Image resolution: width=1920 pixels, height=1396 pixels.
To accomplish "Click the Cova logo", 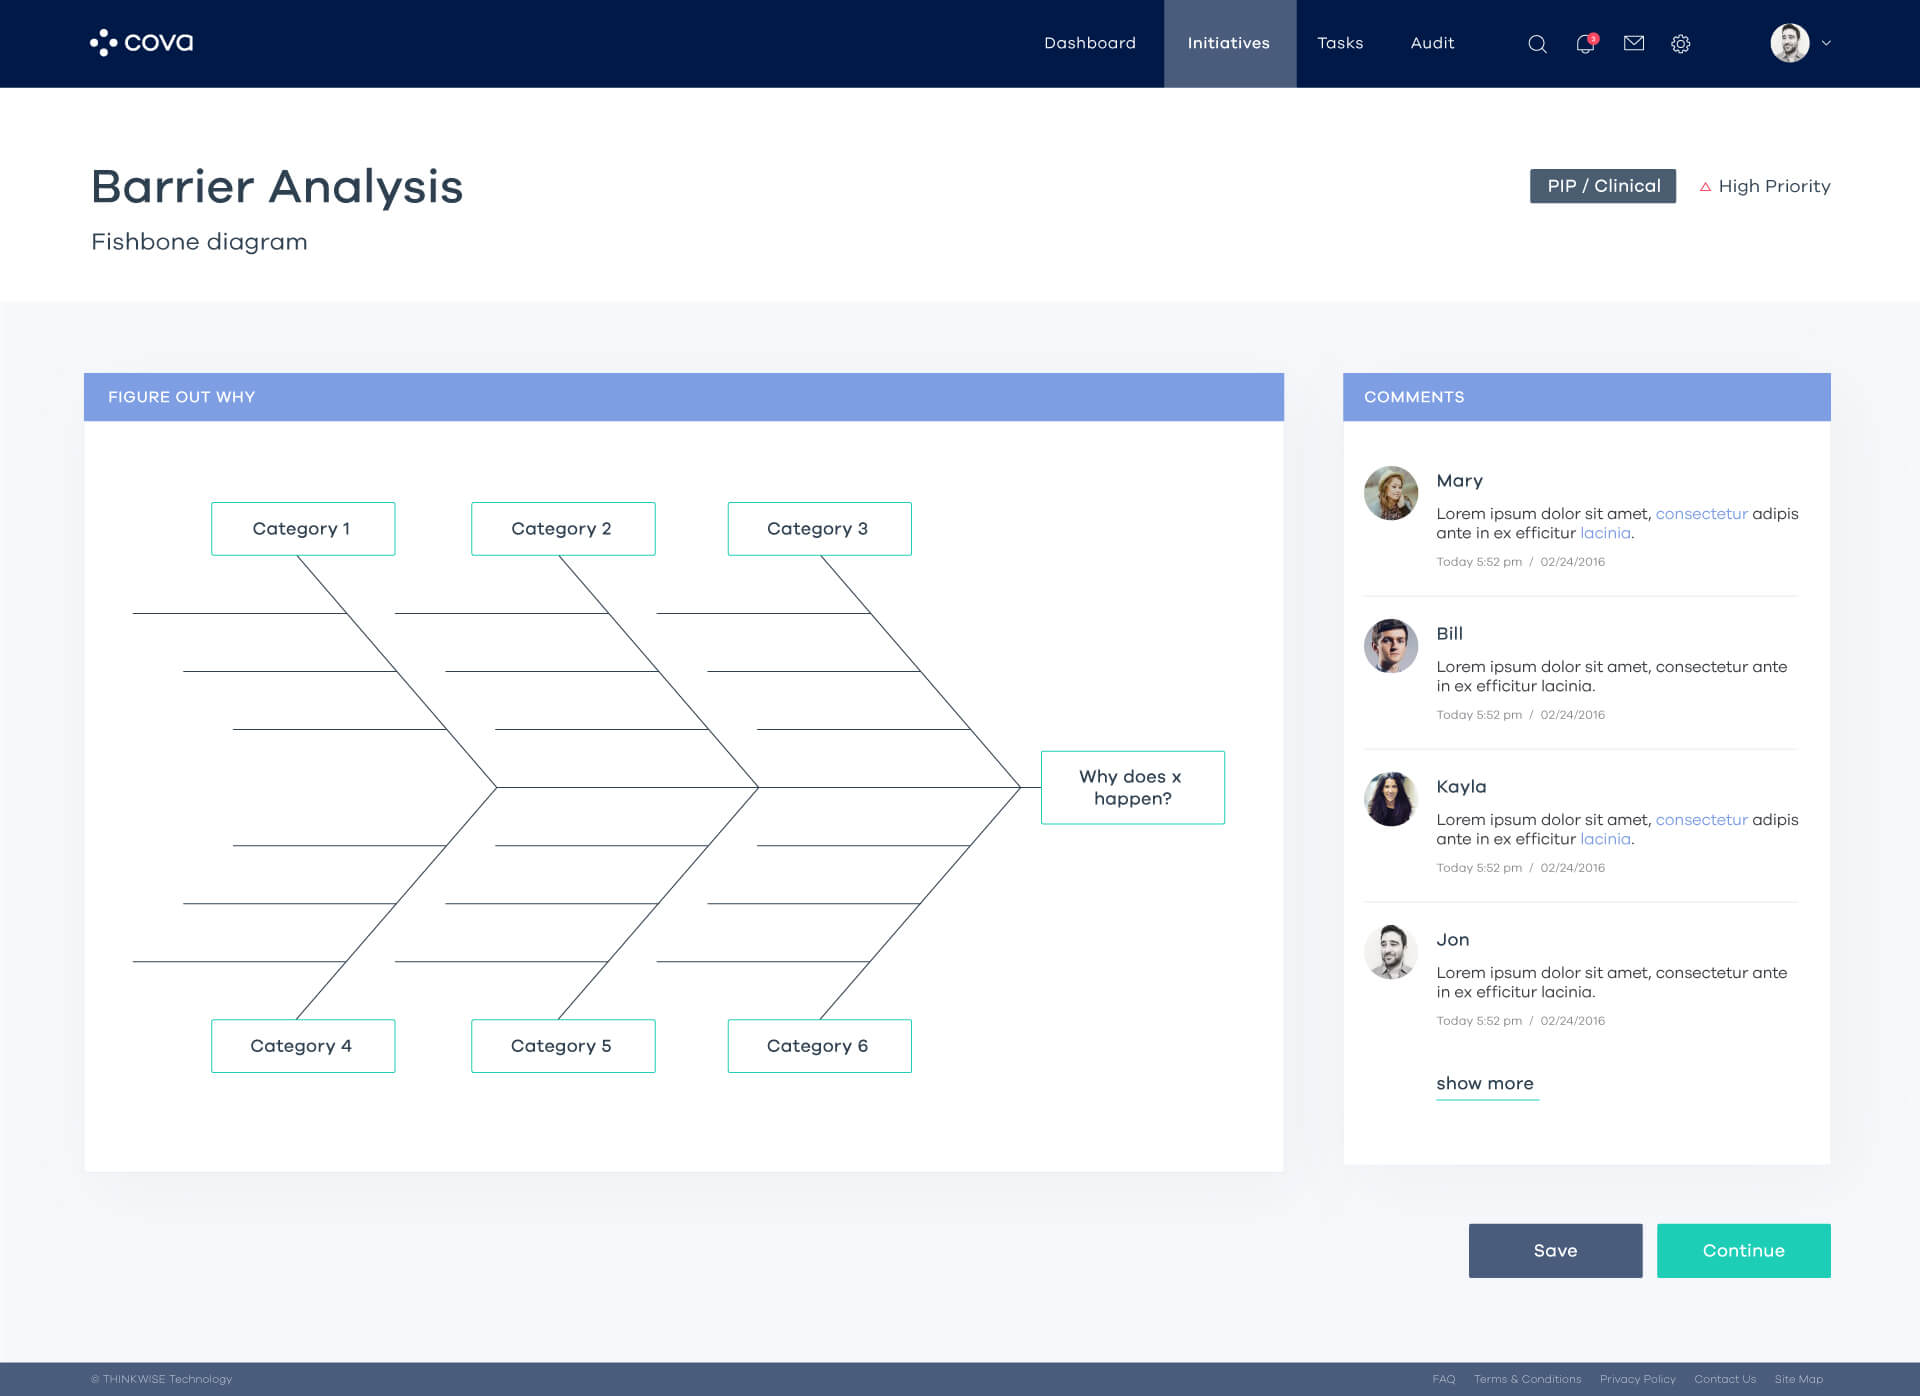I will pyautogui.click(x=142, y=42).
